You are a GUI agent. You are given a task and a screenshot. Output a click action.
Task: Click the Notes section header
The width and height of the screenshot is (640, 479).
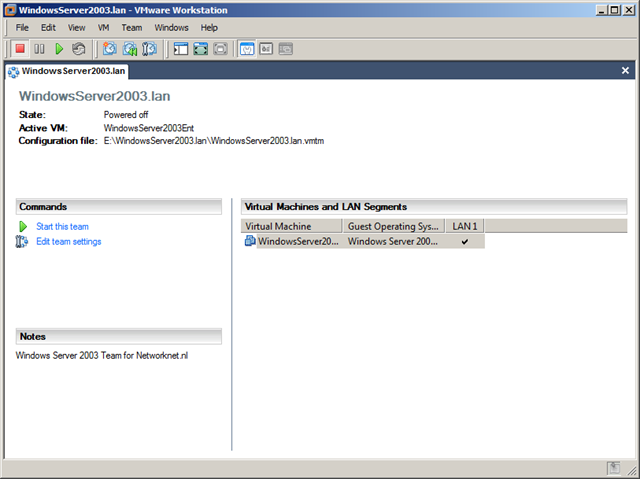pos(119,337)
